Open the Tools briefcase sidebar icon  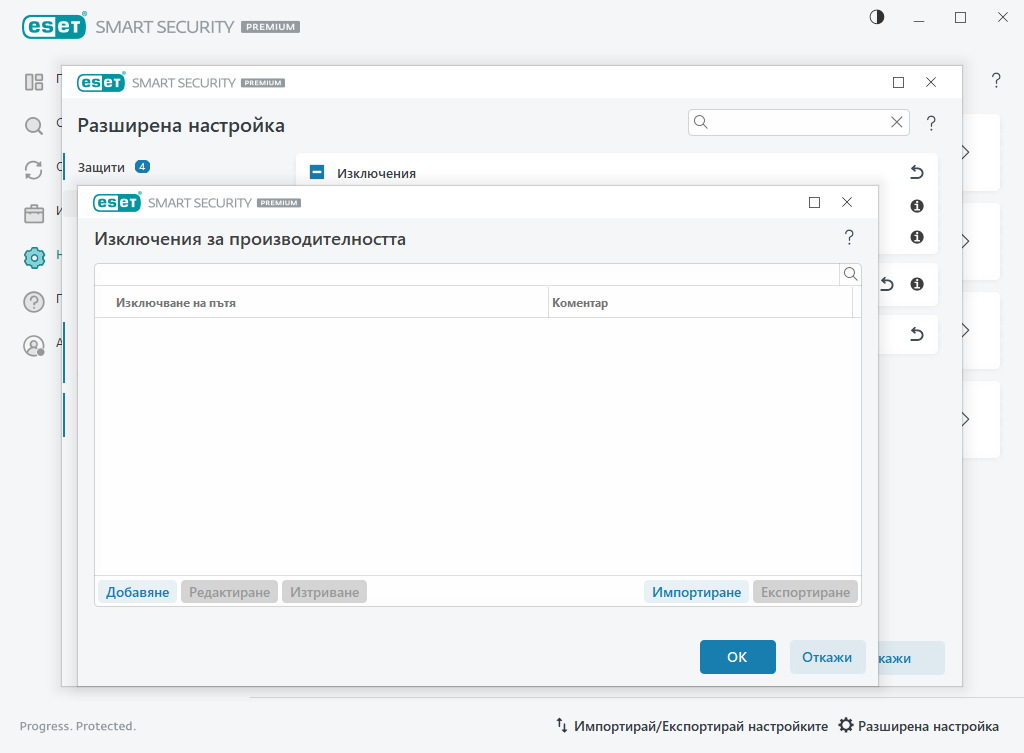click(x=34, y=214)
